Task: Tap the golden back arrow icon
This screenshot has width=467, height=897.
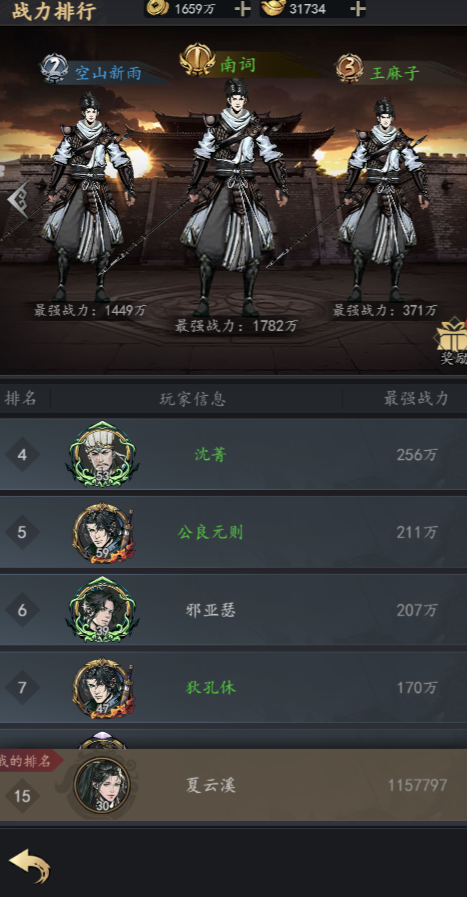Action: pyautogui.click(x=30, y=866)
